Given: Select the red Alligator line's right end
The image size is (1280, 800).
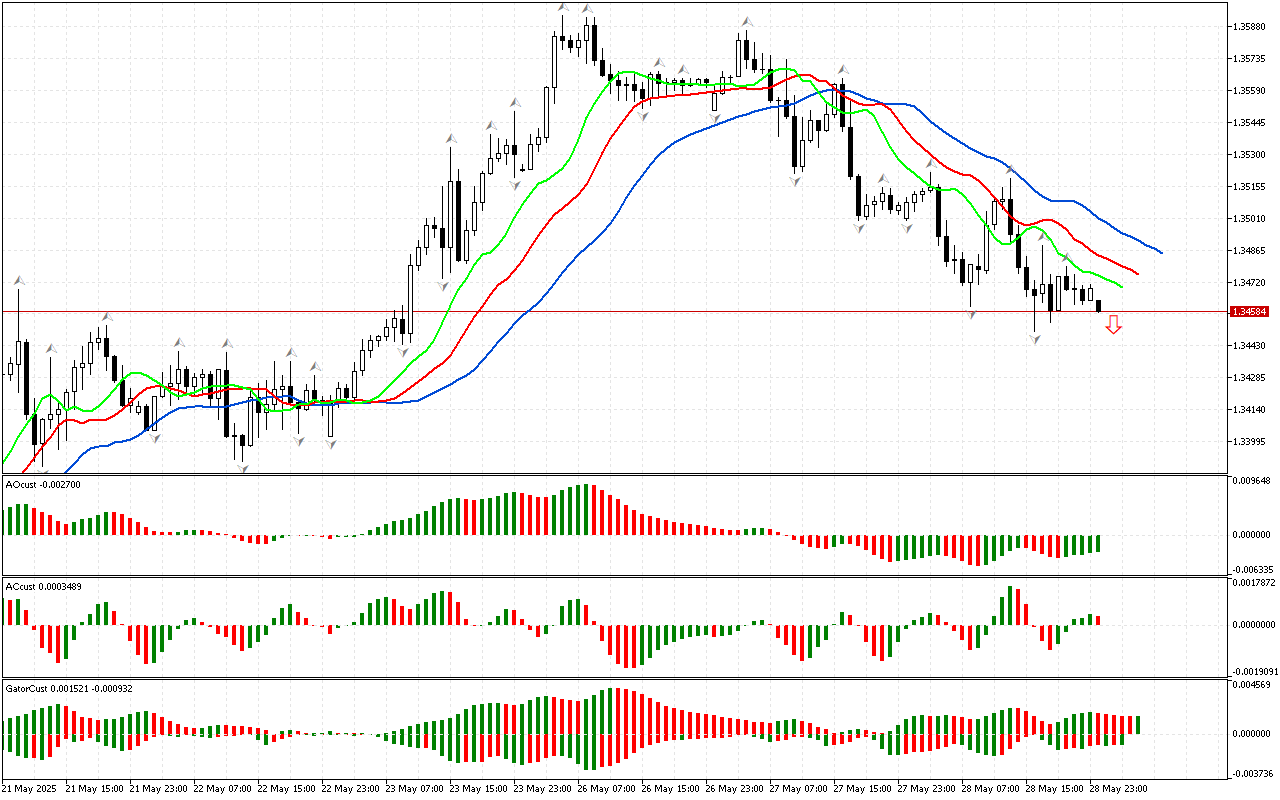Looking at the screenshot, I should 1136,272.
